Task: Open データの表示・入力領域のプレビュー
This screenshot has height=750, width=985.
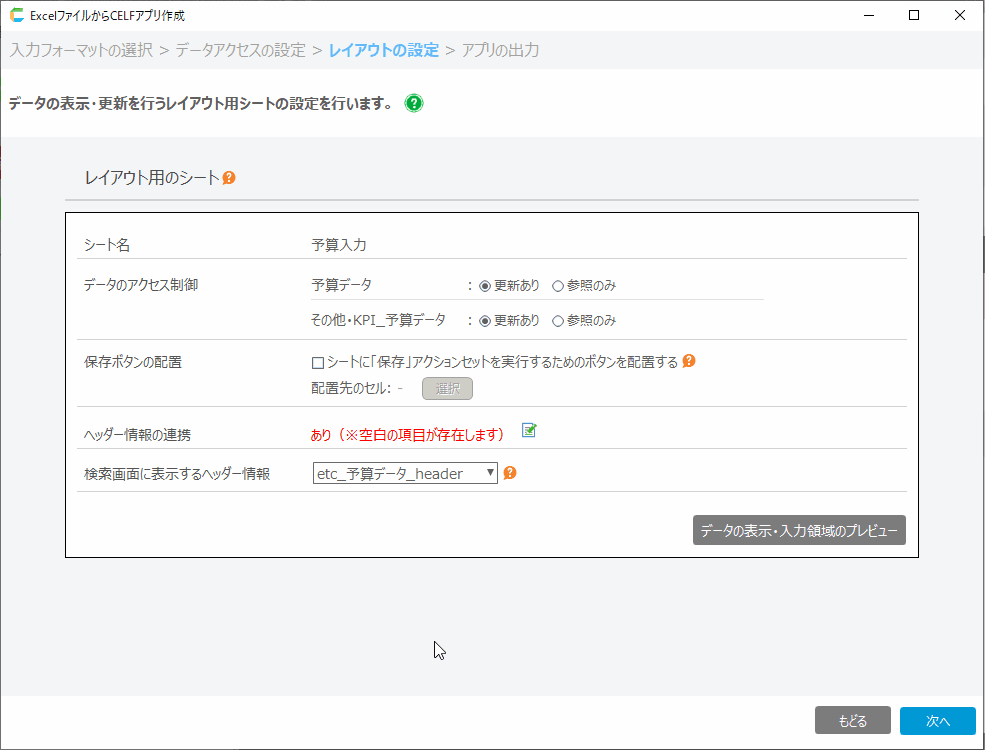Action: [x=798, y=531]
